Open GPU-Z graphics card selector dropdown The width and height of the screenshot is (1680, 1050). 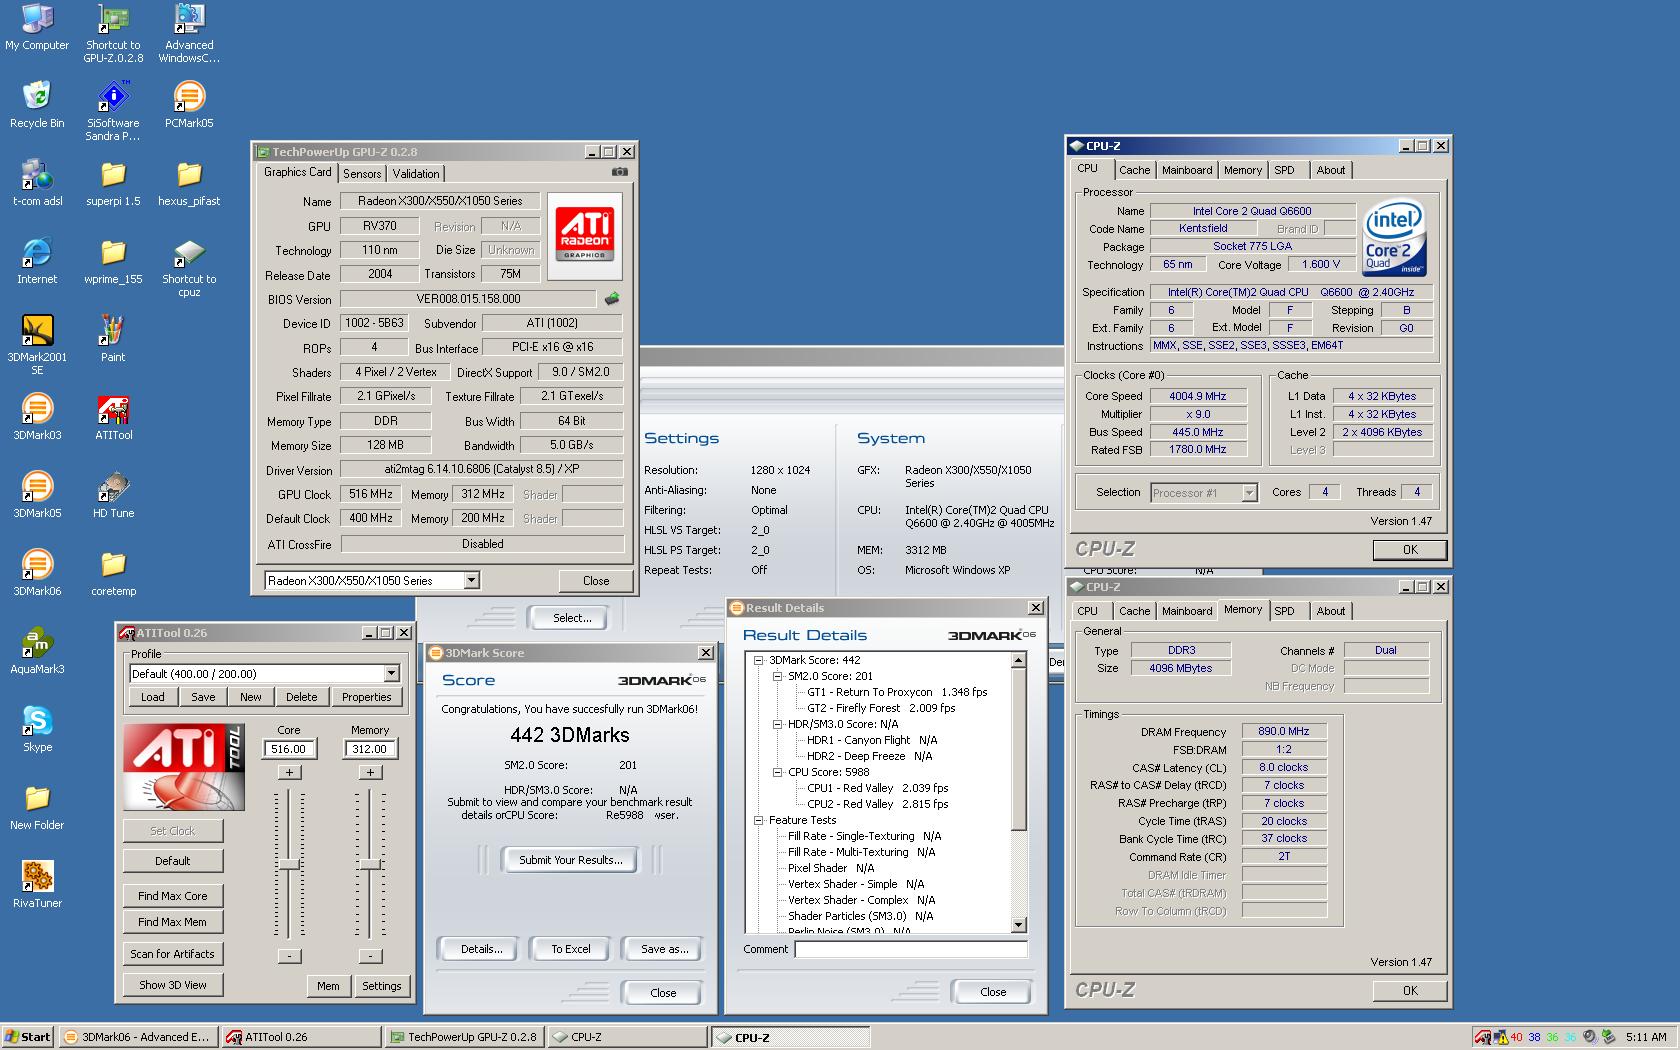click(x=471, y=580)
